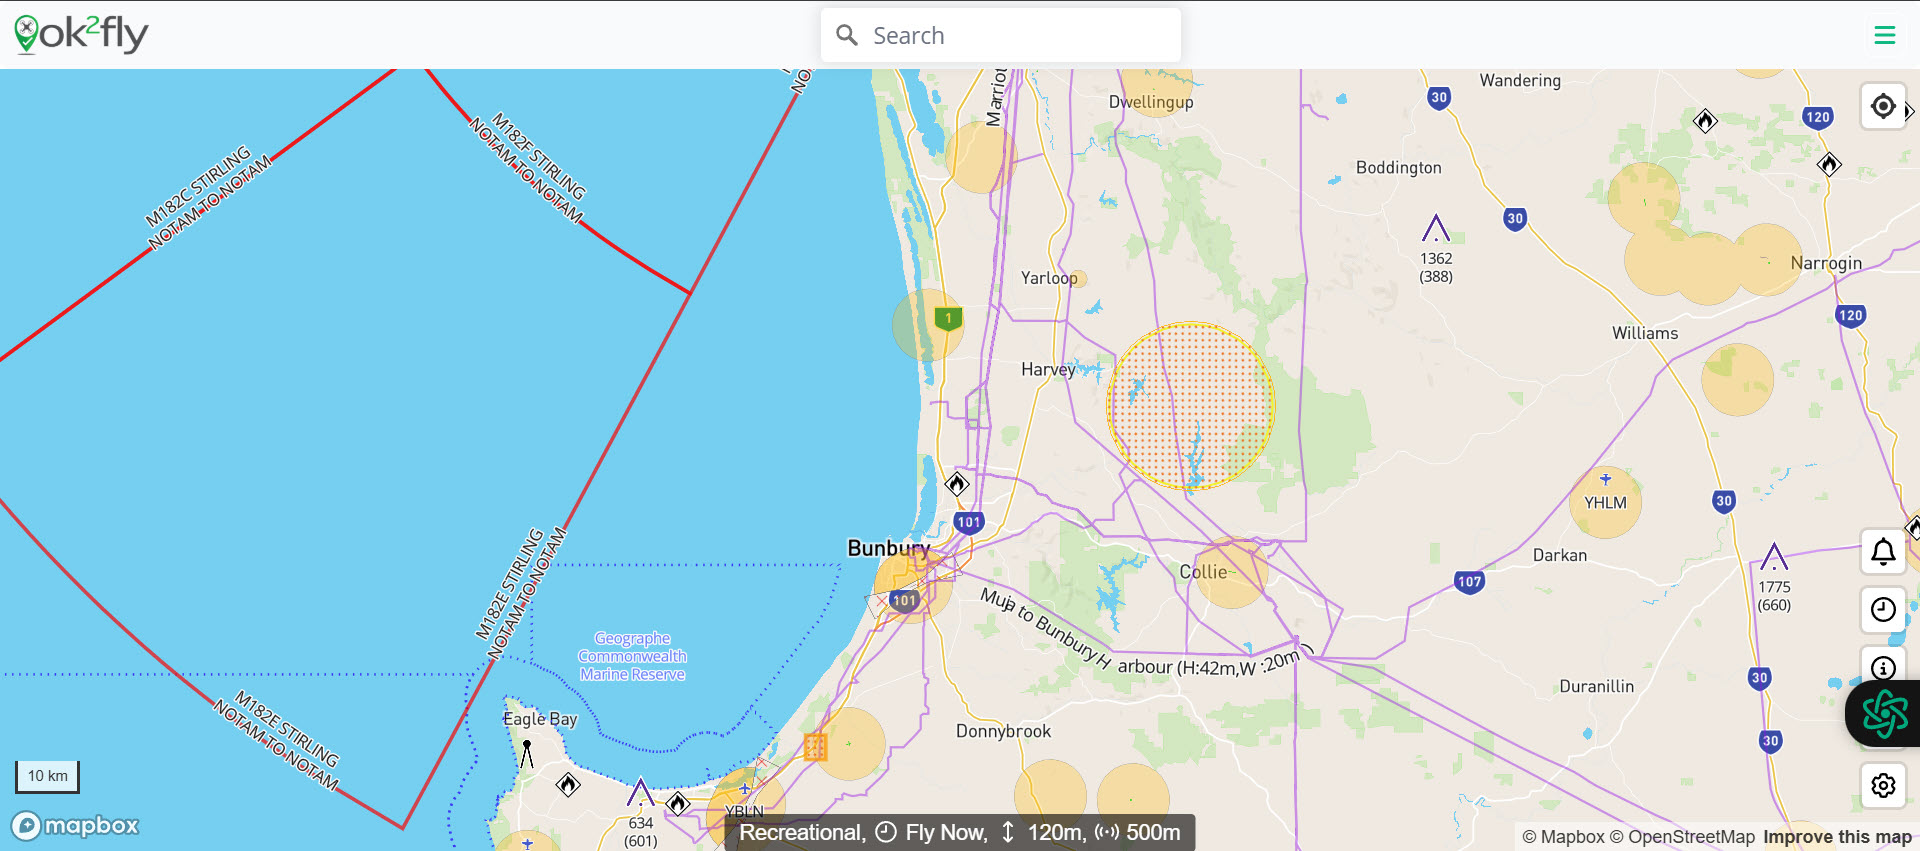Open the © OpenStreetMap attribution link

[x=1682, y=837]
